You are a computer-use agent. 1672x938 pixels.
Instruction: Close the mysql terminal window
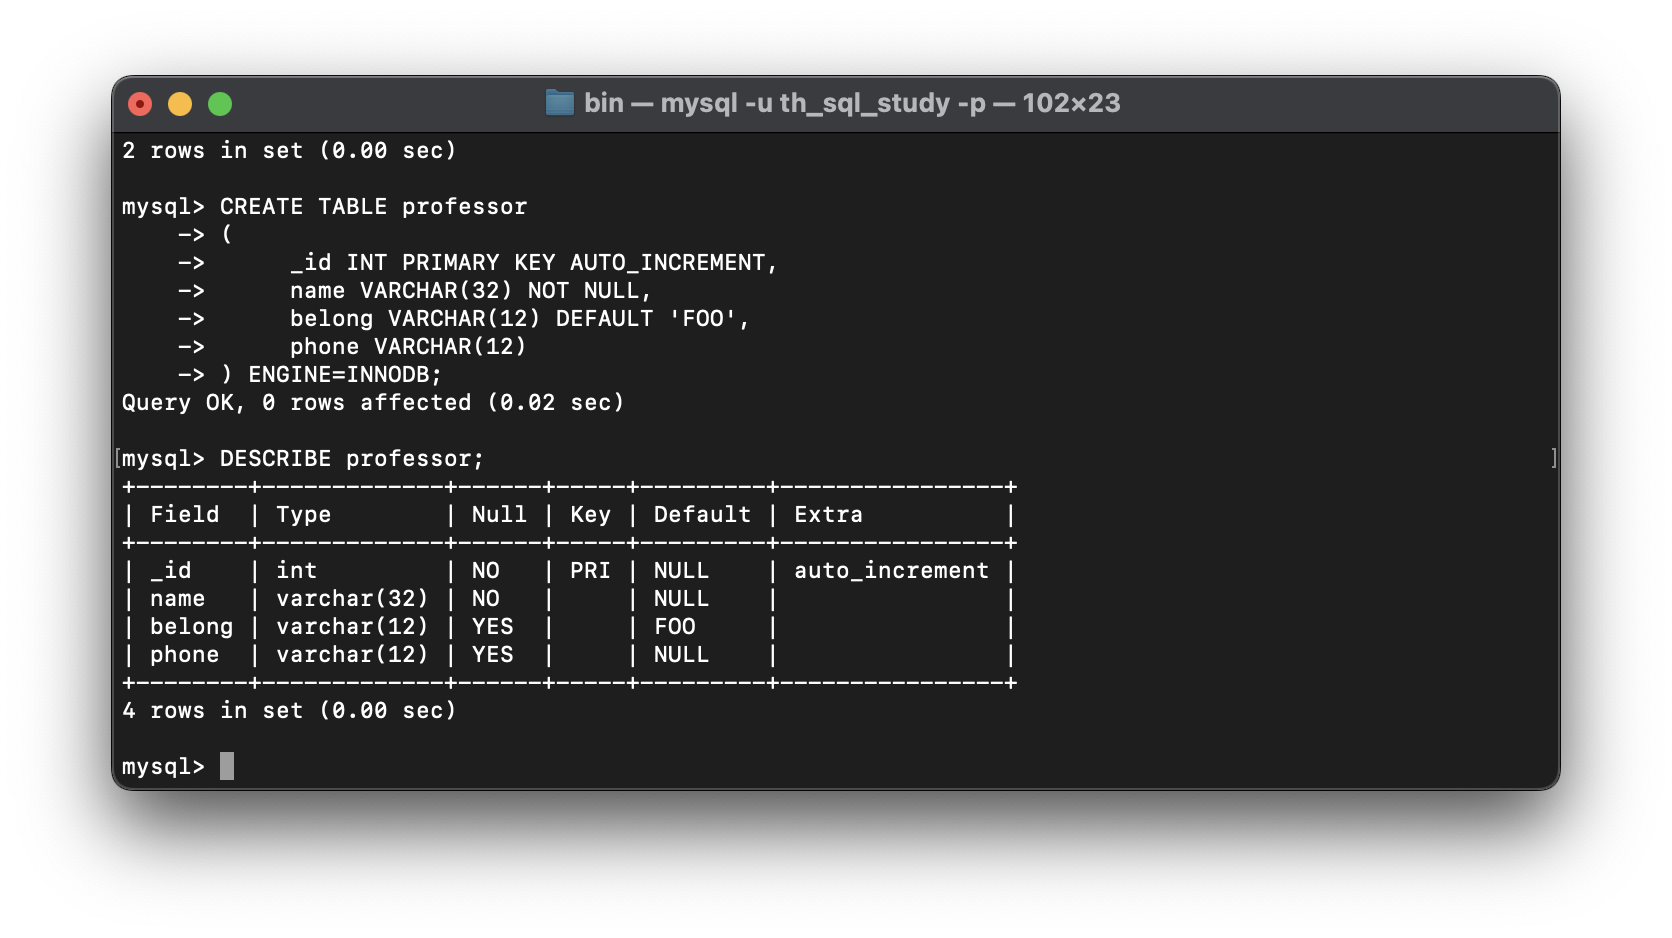(140, 104)
